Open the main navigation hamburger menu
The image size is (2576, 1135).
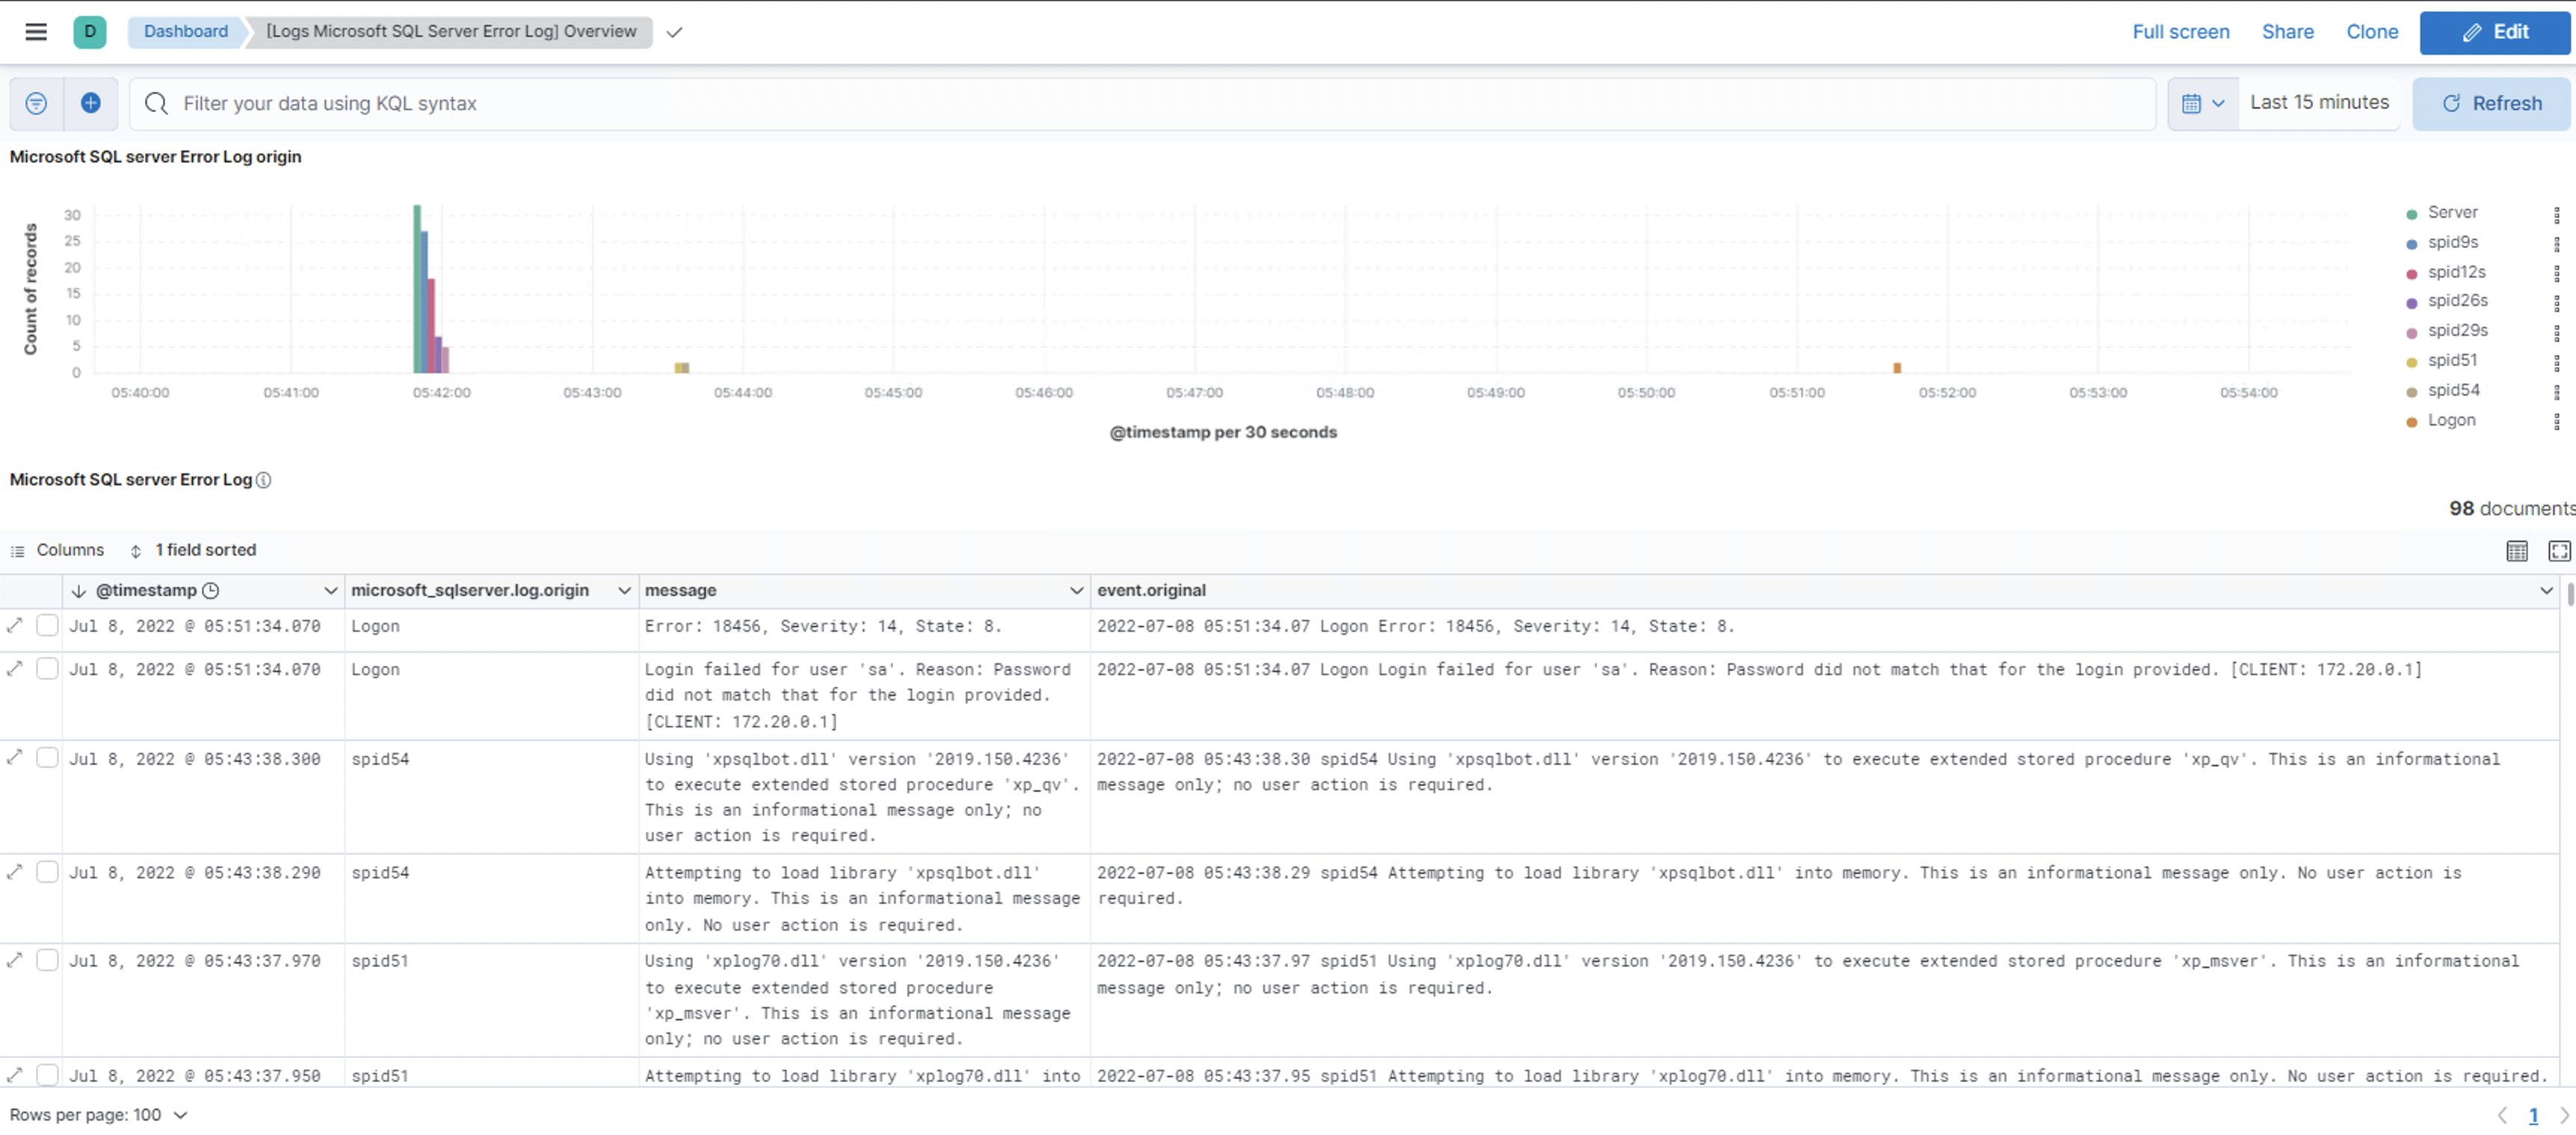pos(35,31)
